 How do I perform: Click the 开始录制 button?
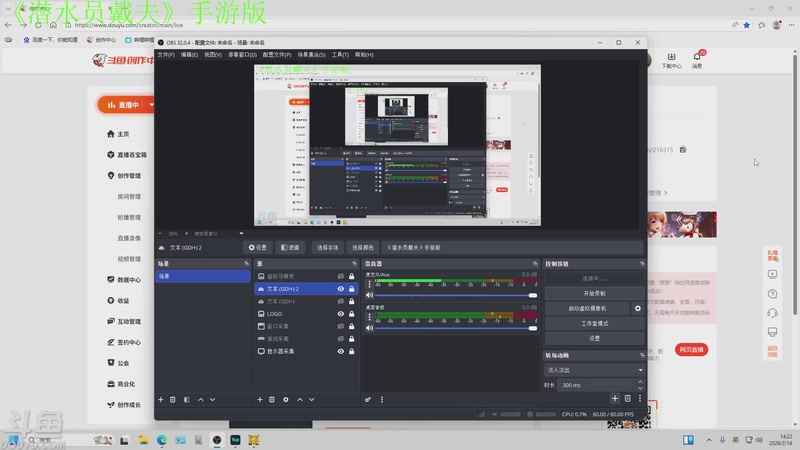(x=594, y=293)
